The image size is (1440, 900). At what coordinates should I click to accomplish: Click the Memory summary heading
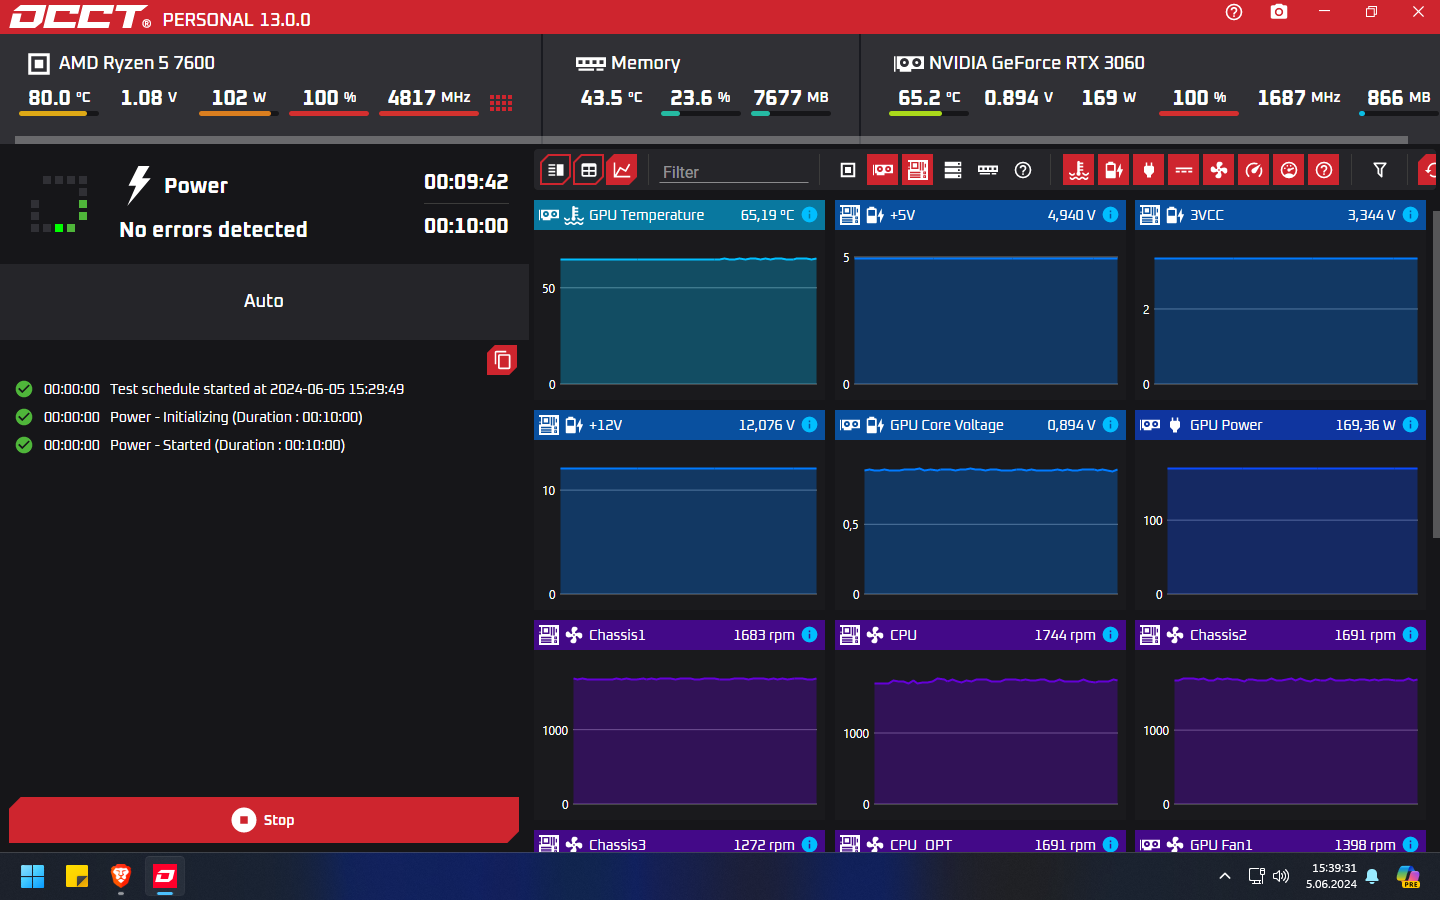pos(645,63)
